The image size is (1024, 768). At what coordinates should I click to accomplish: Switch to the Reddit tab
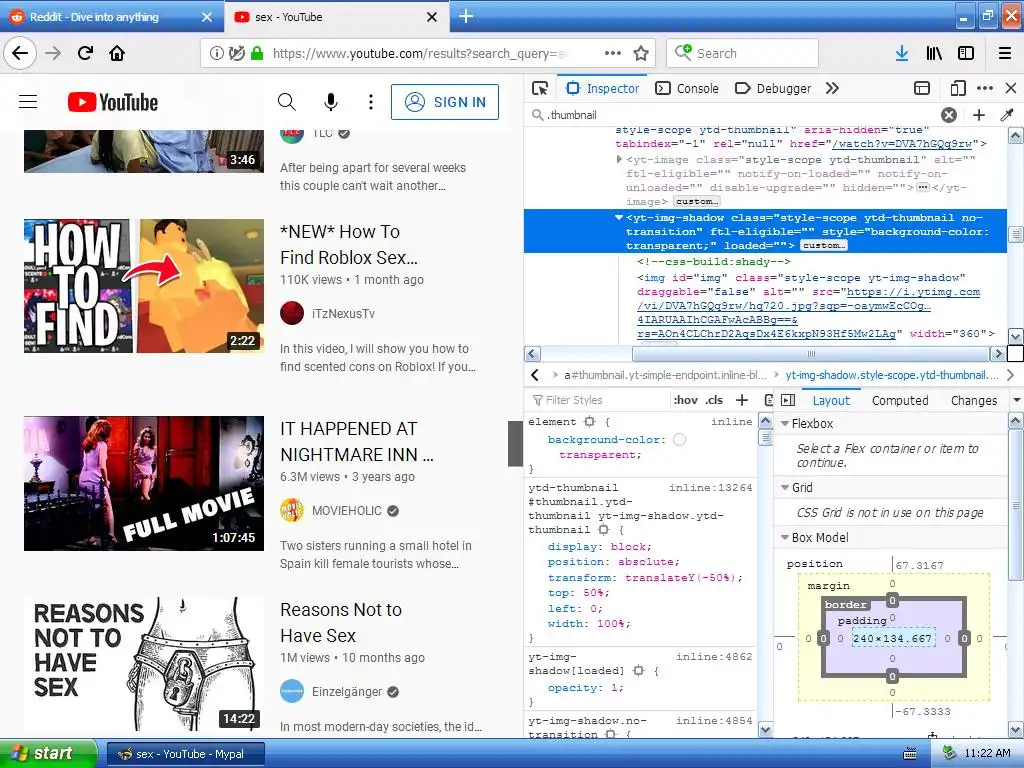click(111, 17)
